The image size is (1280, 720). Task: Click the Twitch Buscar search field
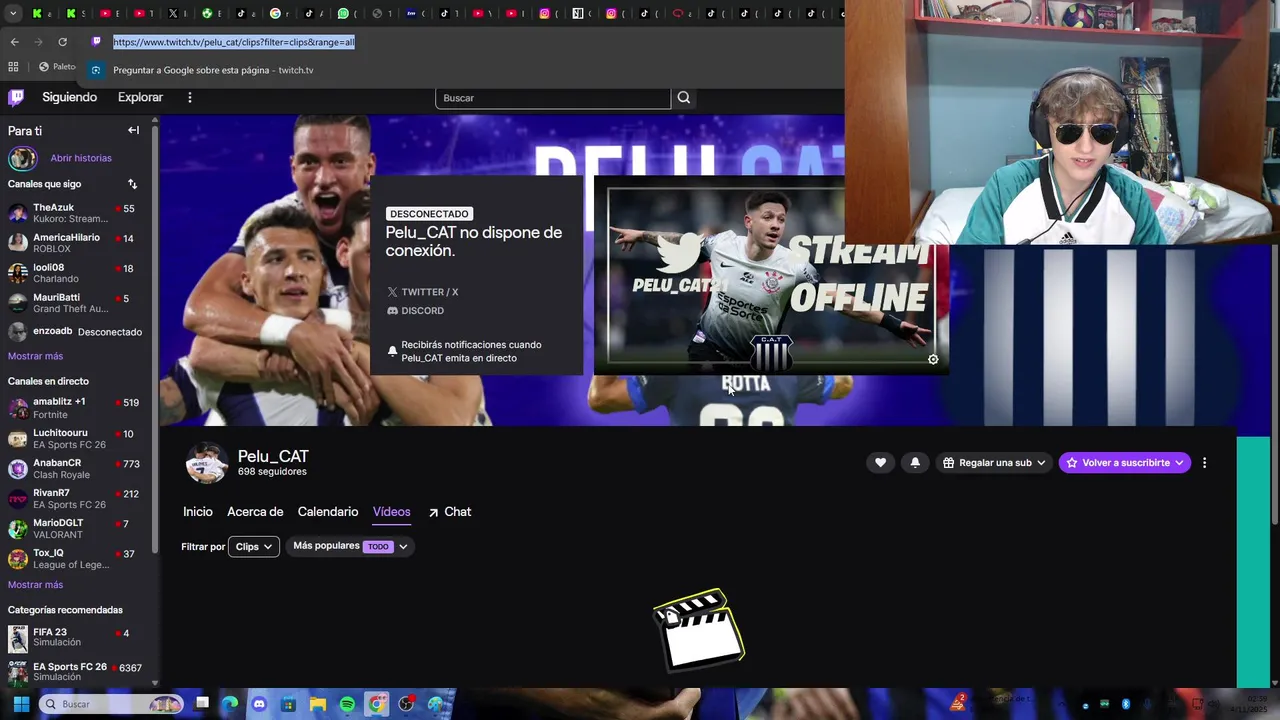553,97
